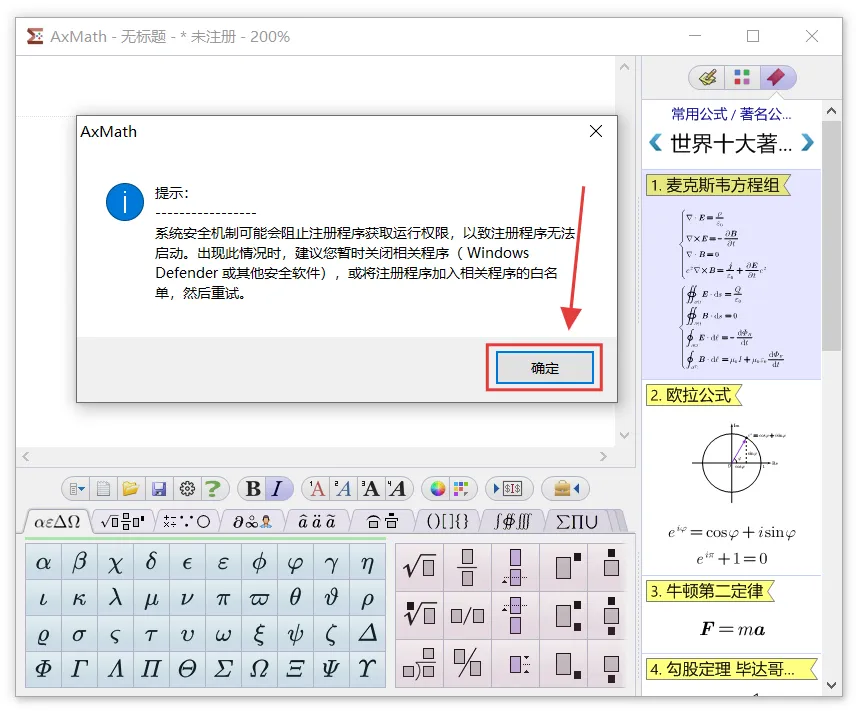
Task: Switch to the brackets ()[]{} tab
Action: (x=447, y=522)
